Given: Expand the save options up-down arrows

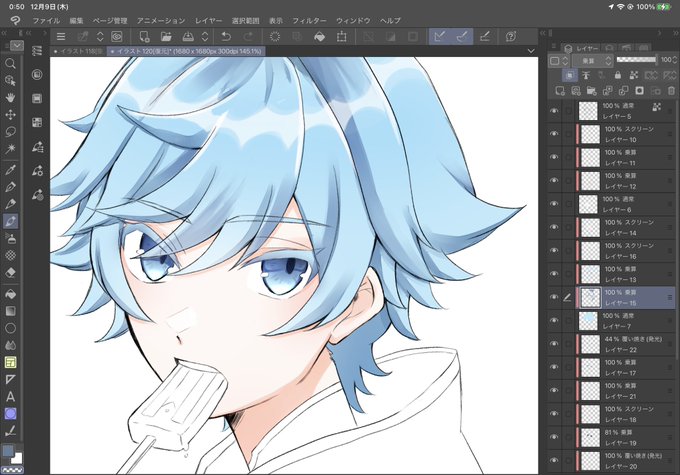Looking at the screenshot, I should coord(205,36).
